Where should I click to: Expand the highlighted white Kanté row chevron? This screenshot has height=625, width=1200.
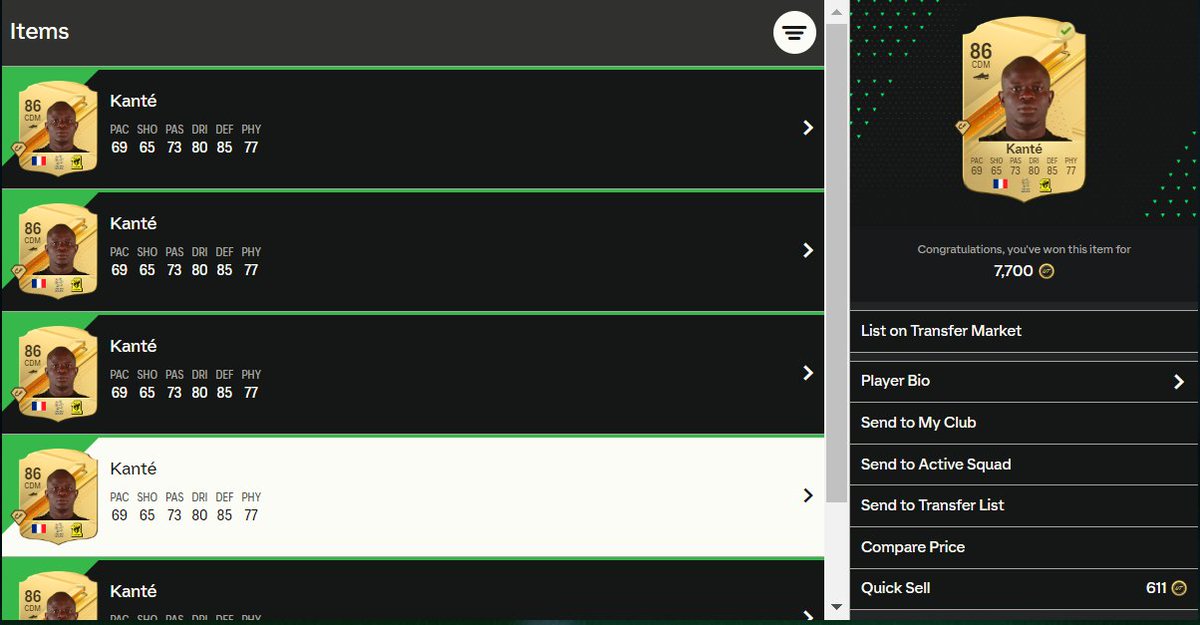tap(808, 495)
